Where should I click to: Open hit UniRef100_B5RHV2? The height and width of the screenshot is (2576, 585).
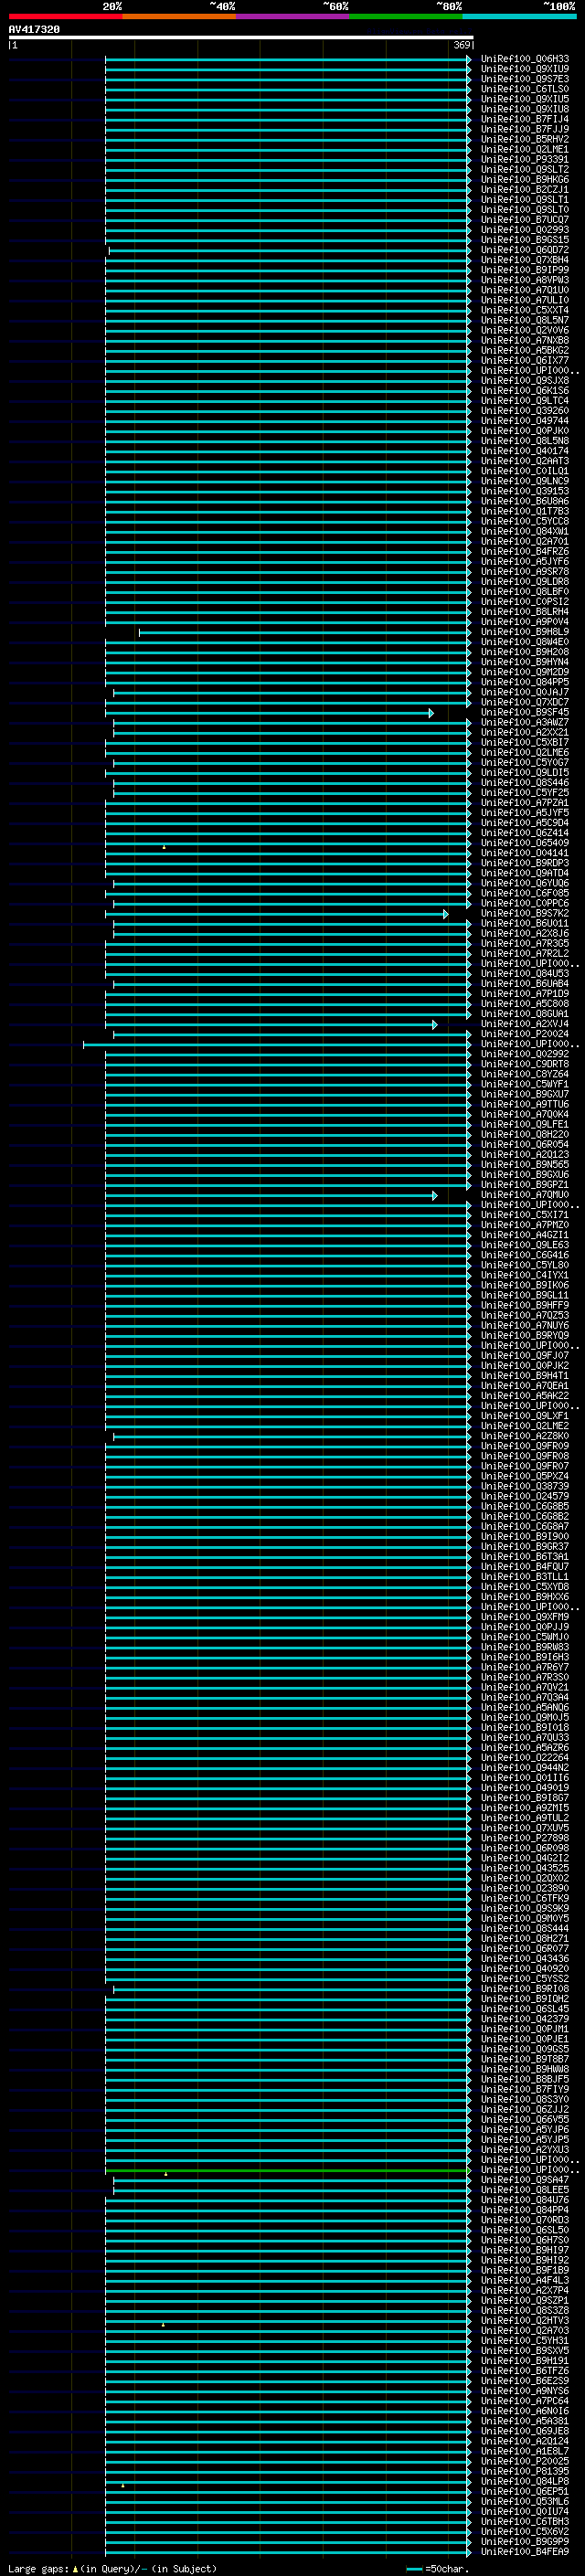point(525,139)
